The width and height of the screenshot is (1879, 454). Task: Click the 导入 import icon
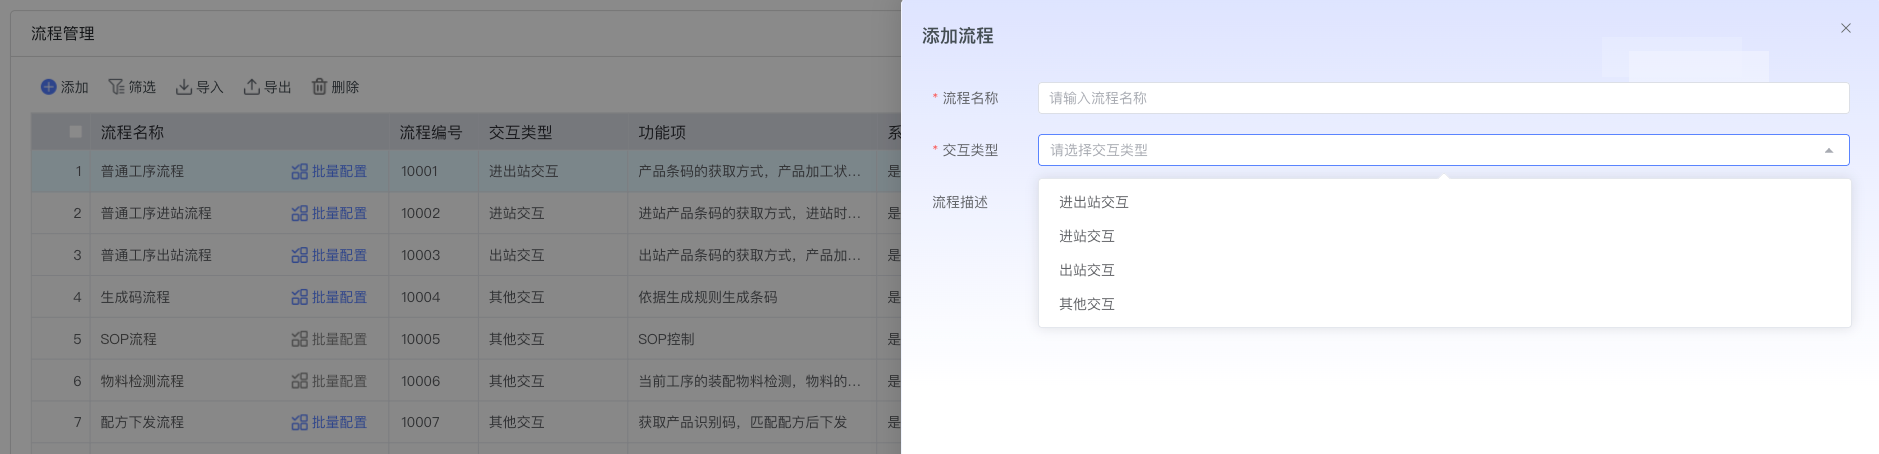coord(184,87)
